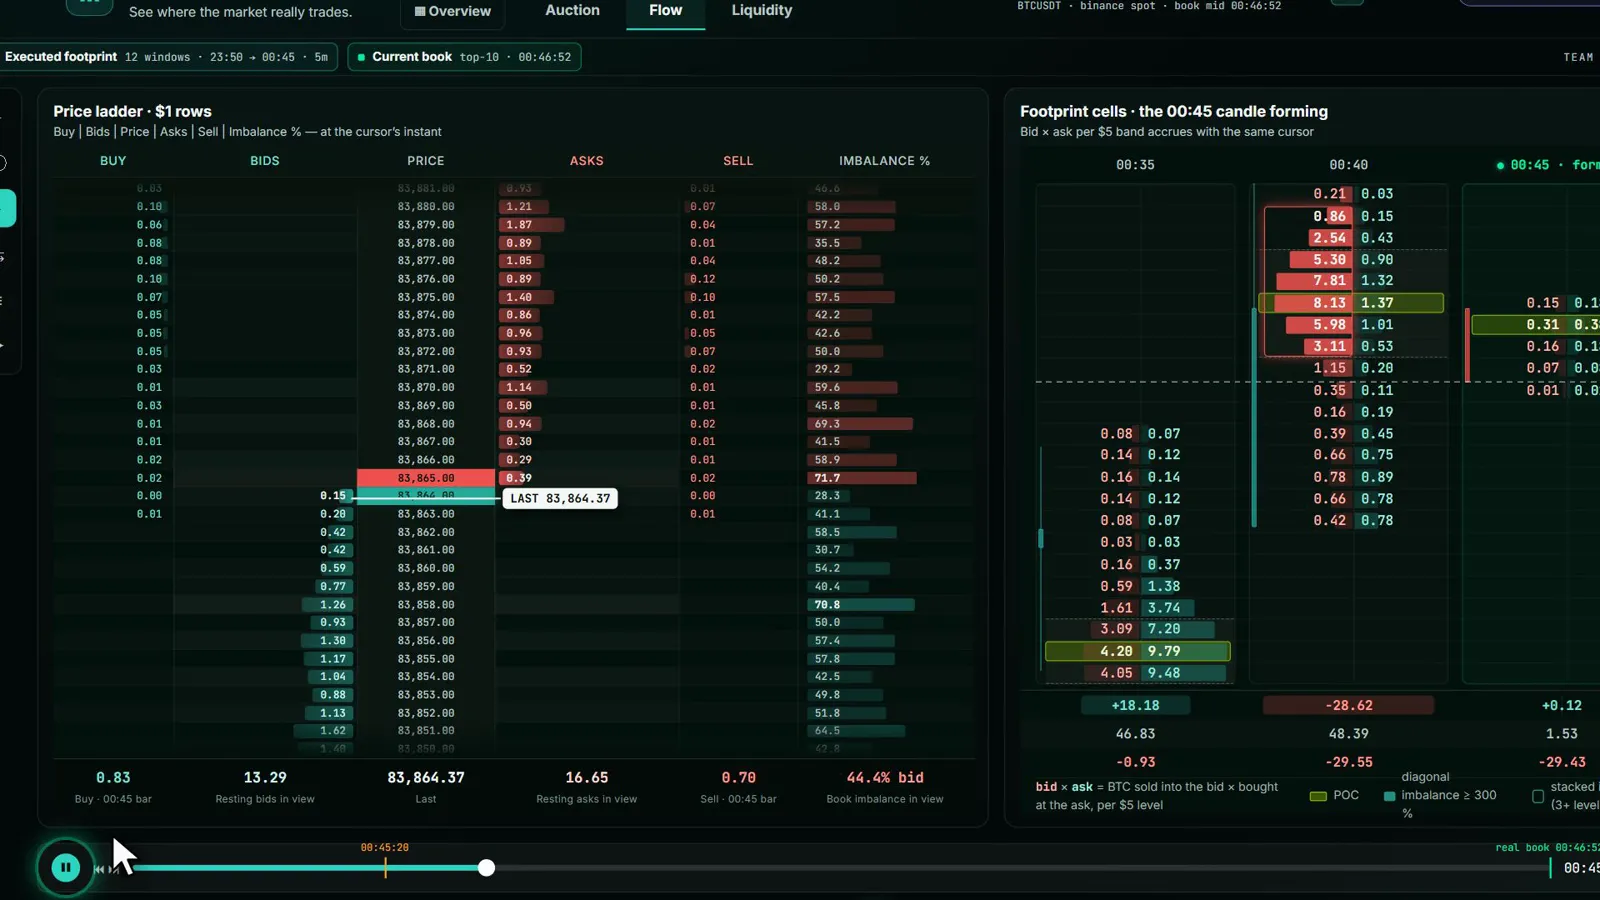Click the 13.29 resting bids total

(x=265, y=777)
